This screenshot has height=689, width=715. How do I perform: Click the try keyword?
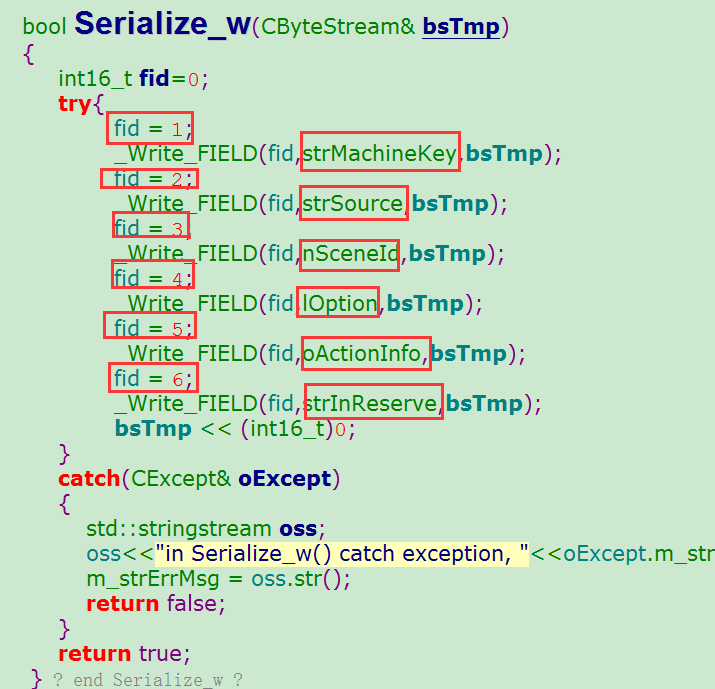[x=75, y=104]
